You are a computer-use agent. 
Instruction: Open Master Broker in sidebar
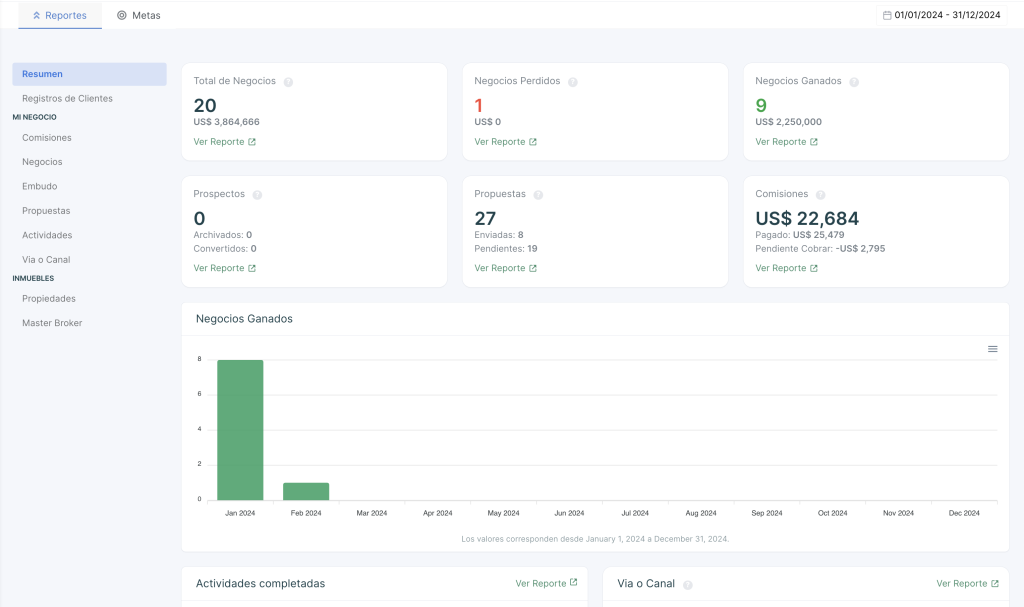click(x=52, y=323)
